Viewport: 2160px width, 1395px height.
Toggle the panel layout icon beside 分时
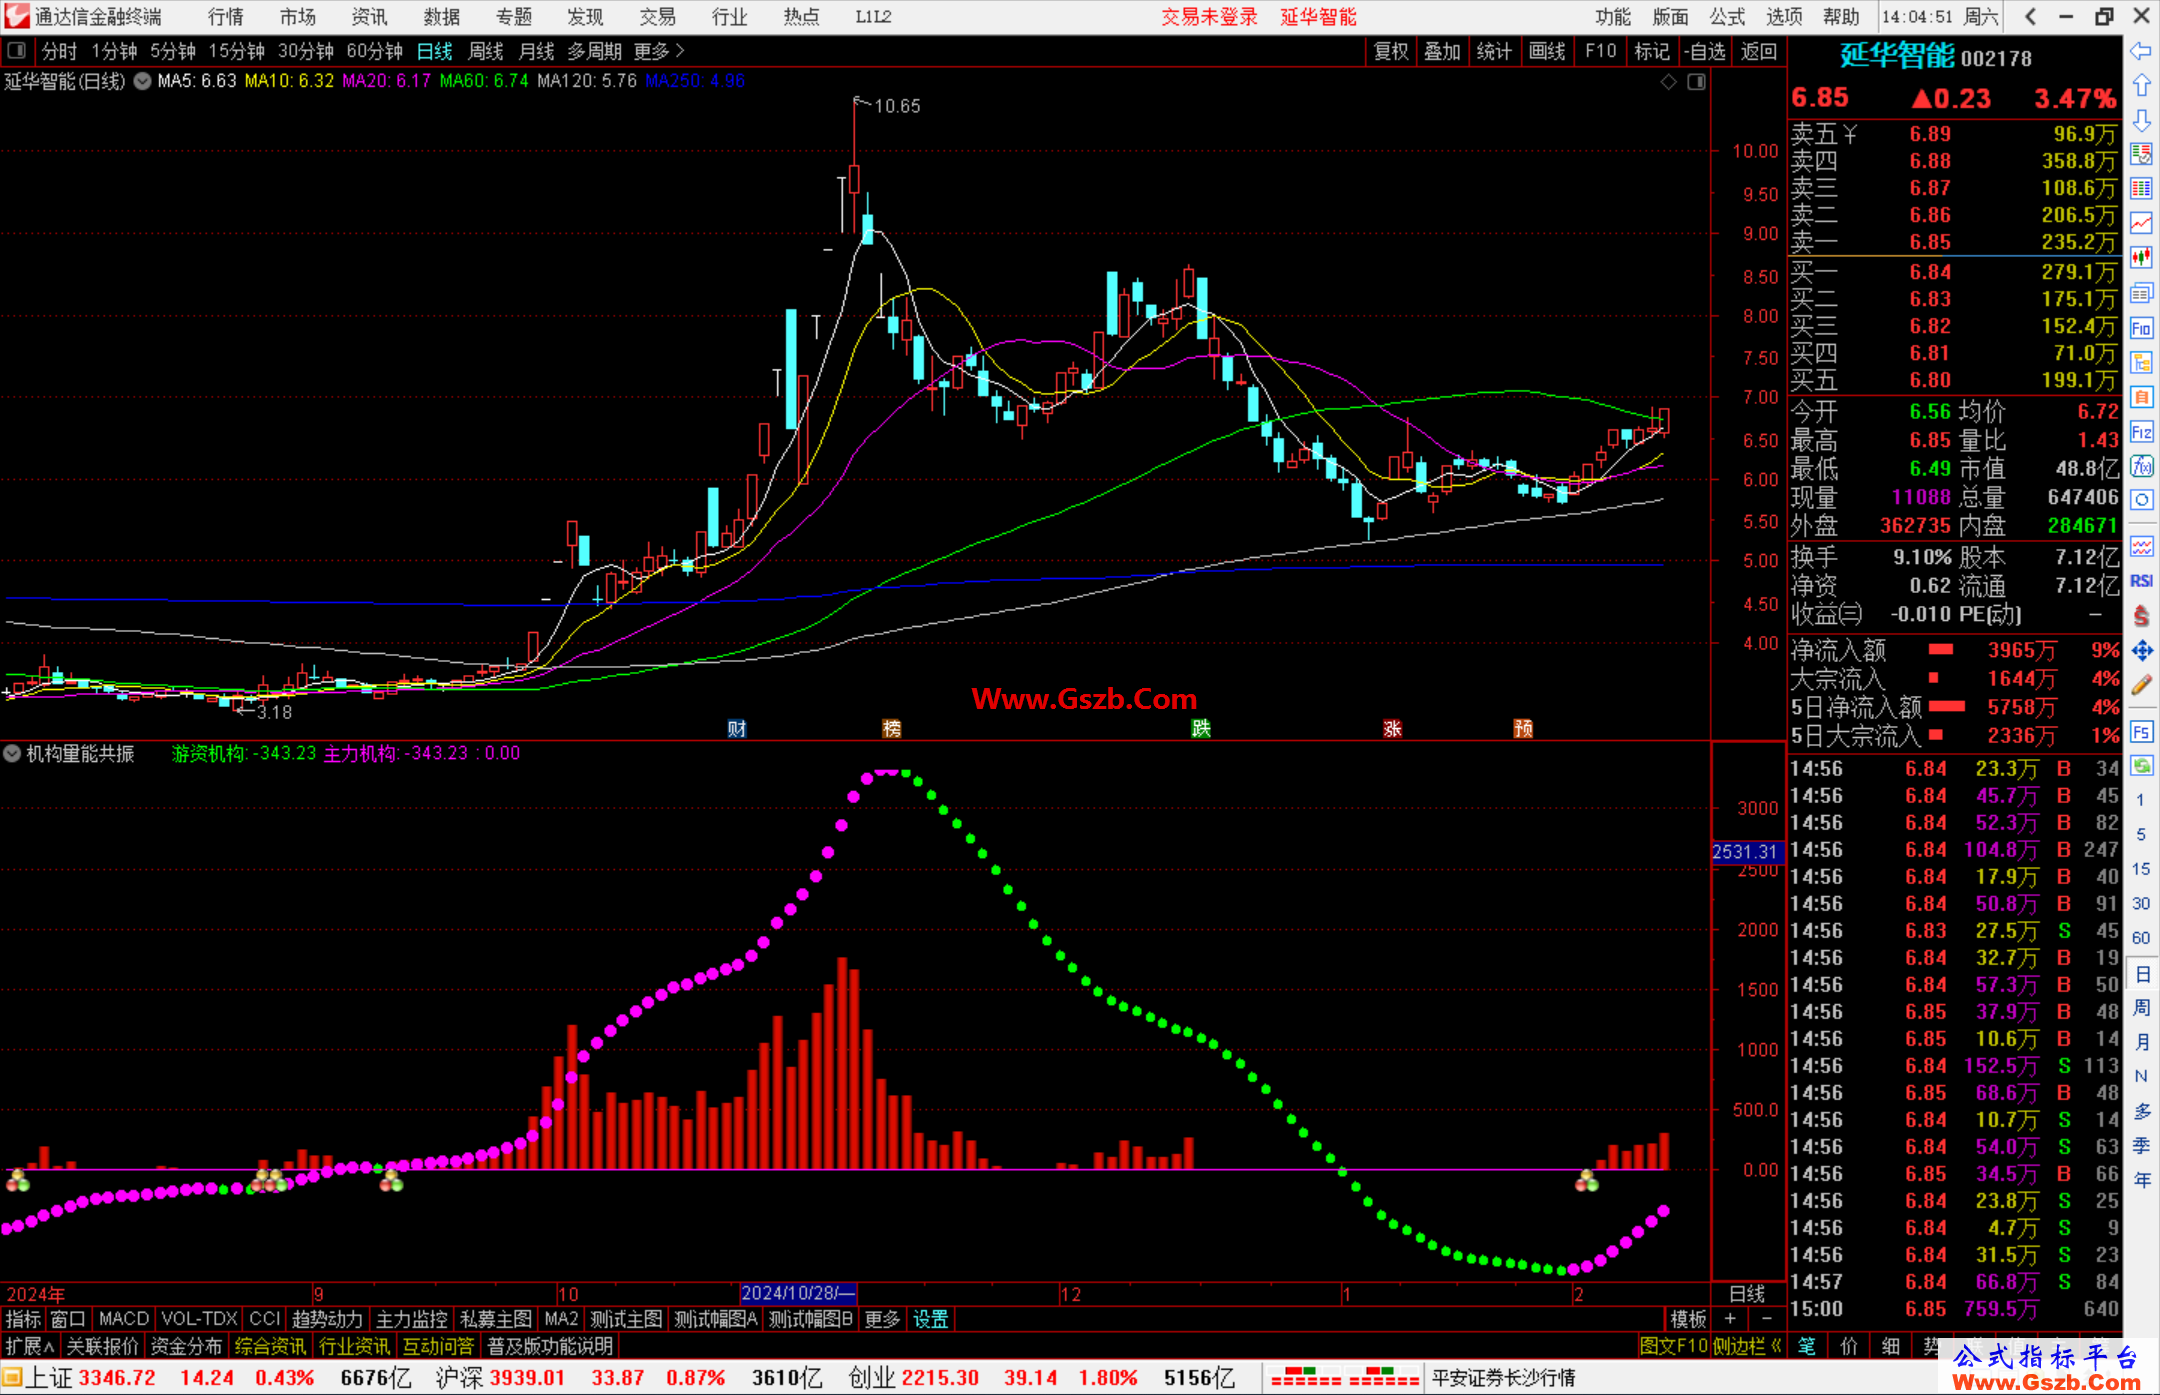(16, 50)
